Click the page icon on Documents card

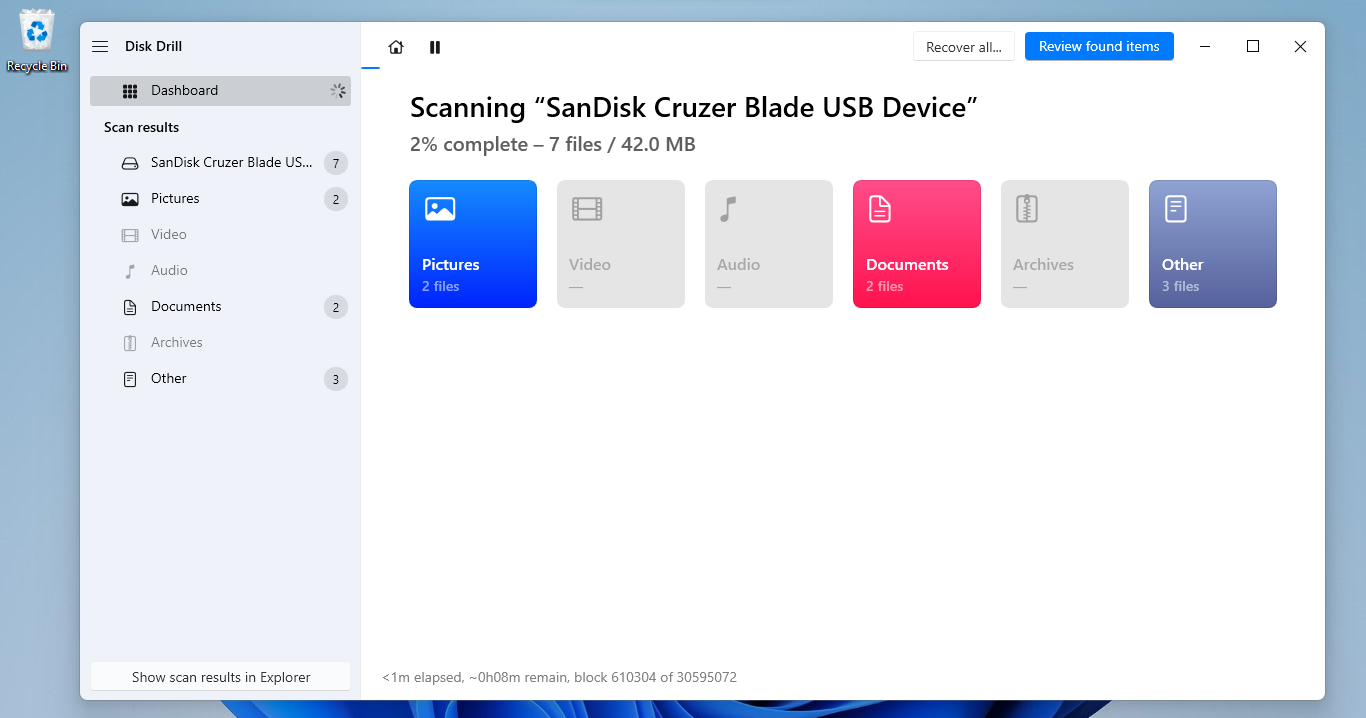[x=879, y=209]
